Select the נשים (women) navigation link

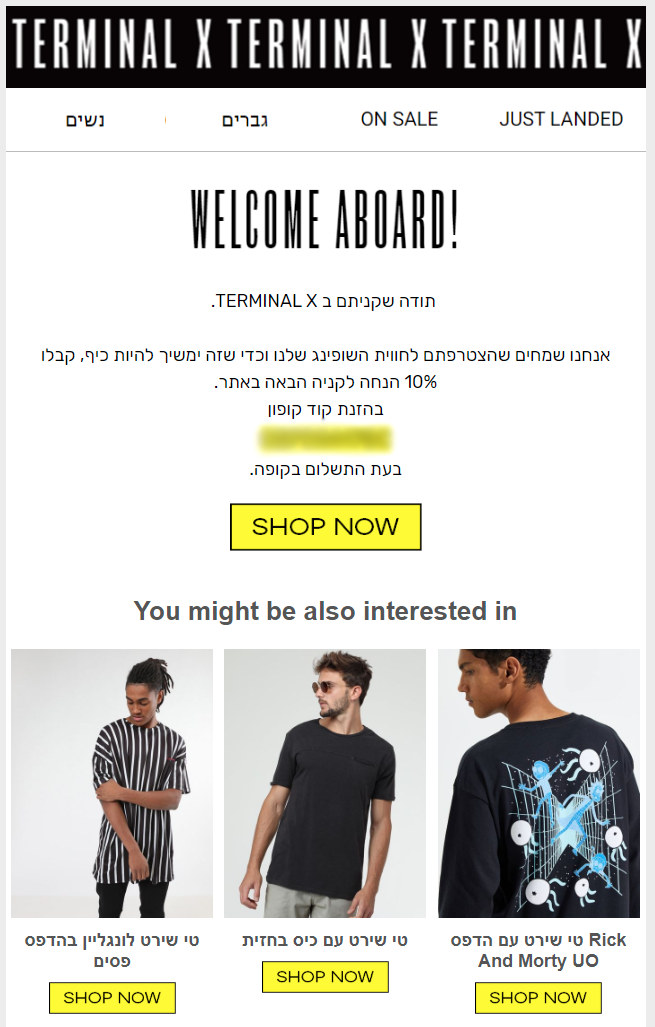(85, 120)
